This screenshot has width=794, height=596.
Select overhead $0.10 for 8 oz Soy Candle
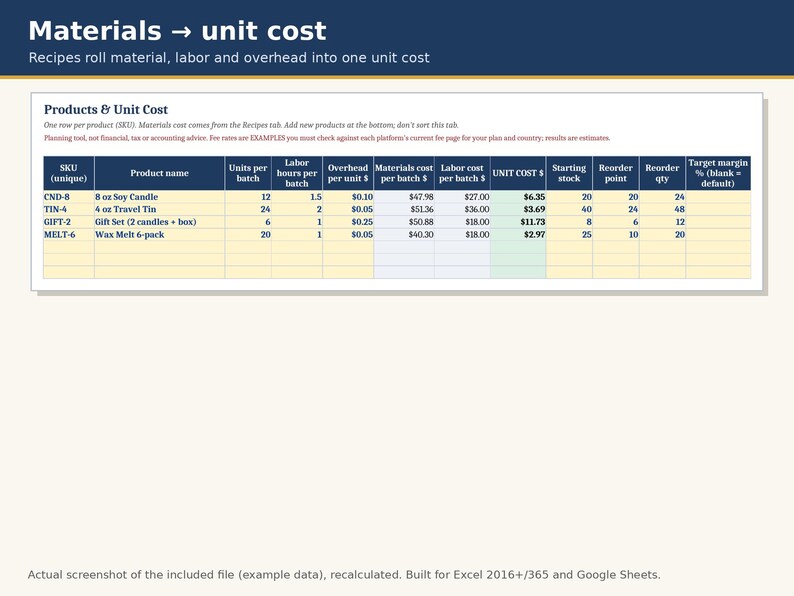[348, 197]
